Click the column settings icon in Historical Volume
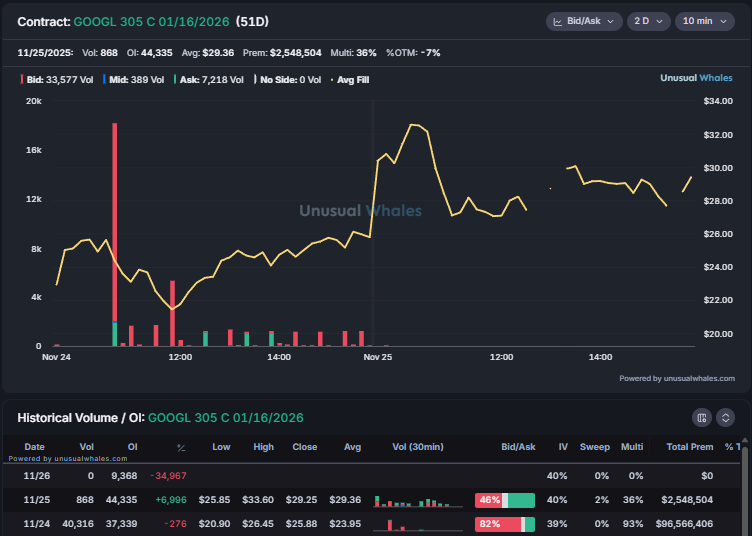 point(702,418)
